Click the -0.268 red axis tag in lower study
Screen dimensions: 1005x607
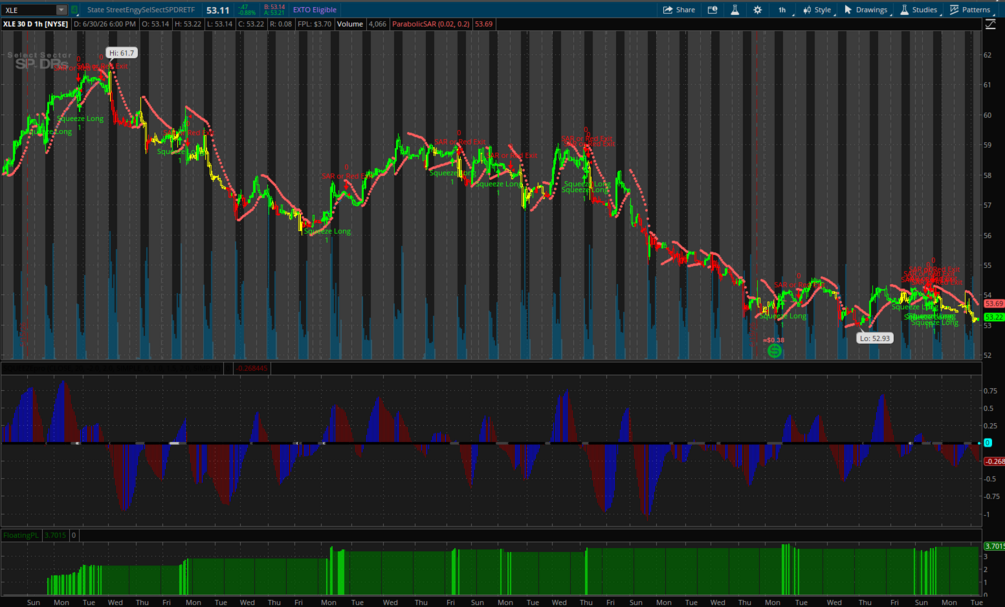point(994,461)
